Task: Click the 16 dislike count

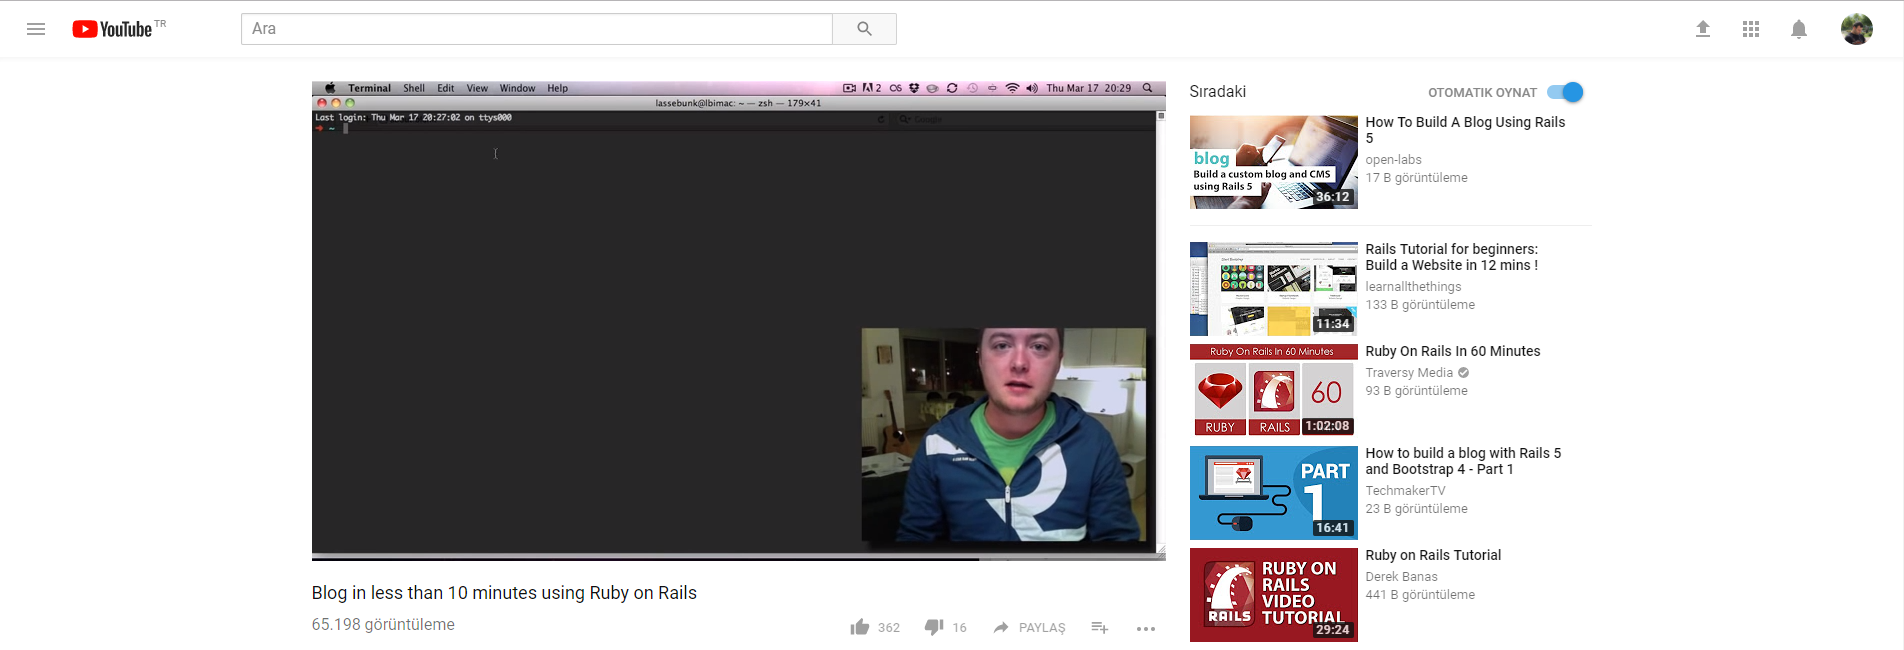Action: 959,628
